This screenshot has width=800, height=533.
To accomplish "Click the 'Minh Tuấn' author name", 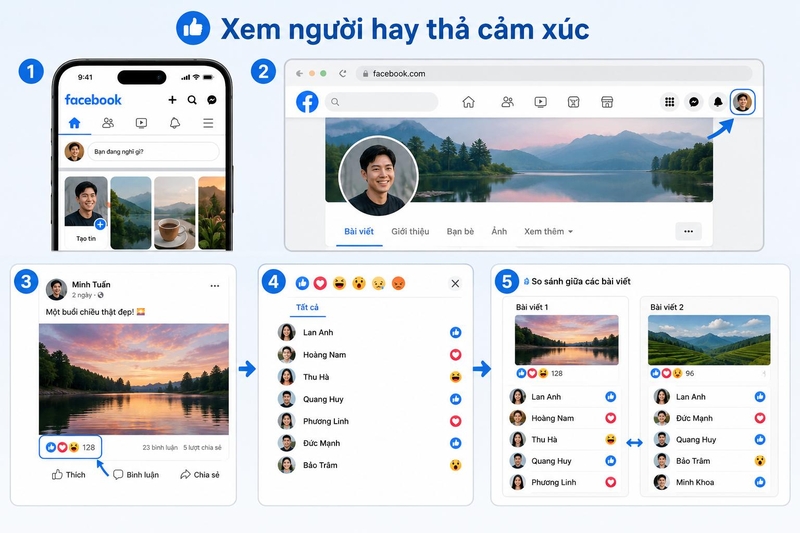I will click(91, 284).
